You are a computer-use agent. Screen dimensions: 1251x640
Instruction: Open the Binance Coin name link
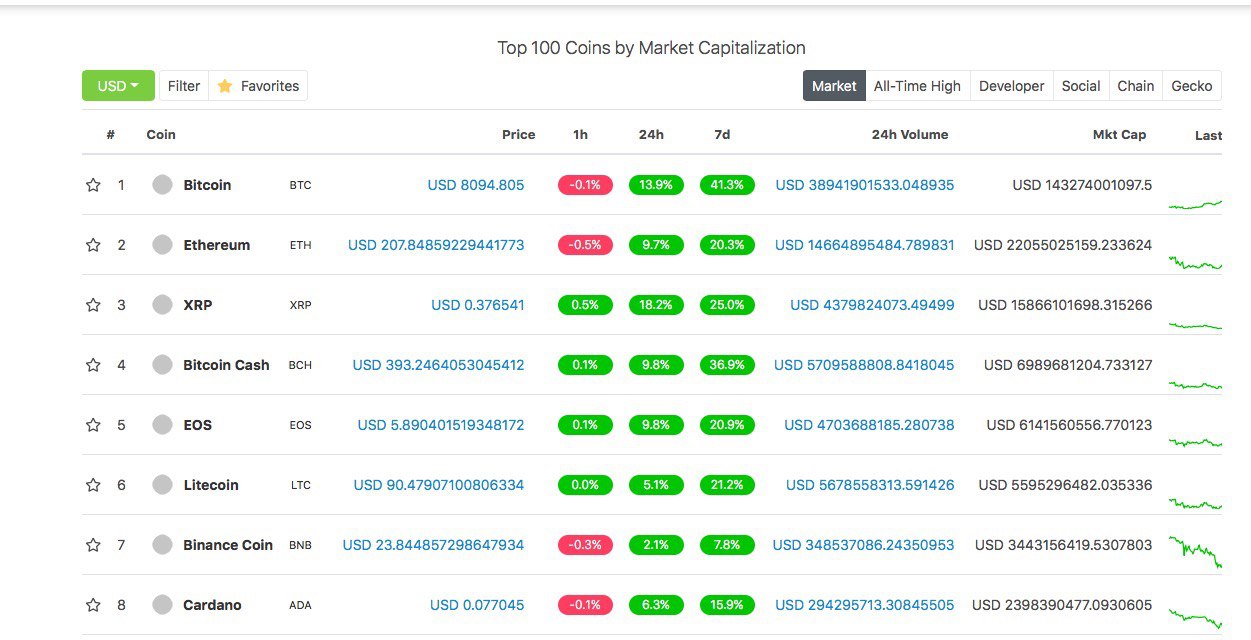pos(228,545)
